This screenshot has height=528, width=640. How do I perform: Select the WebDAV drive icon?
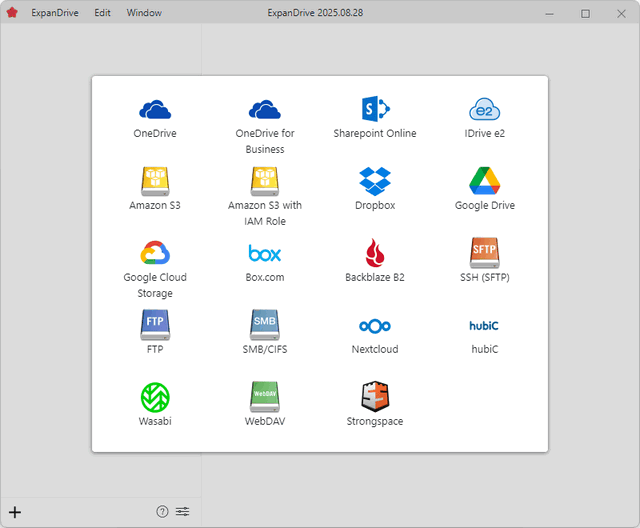click(265, 397)
